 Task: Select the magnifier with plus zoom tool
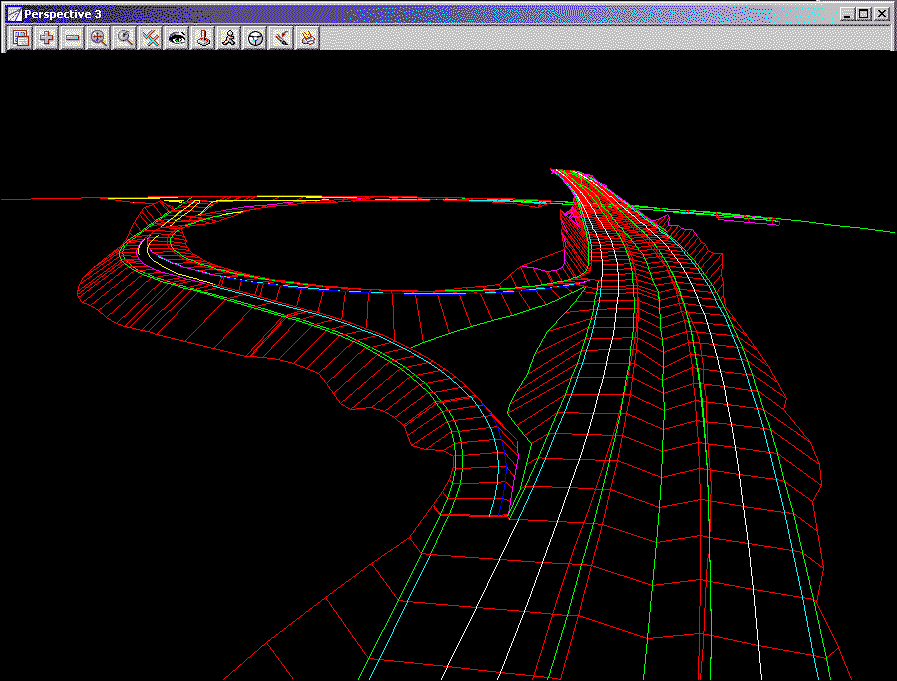point(98,38)
